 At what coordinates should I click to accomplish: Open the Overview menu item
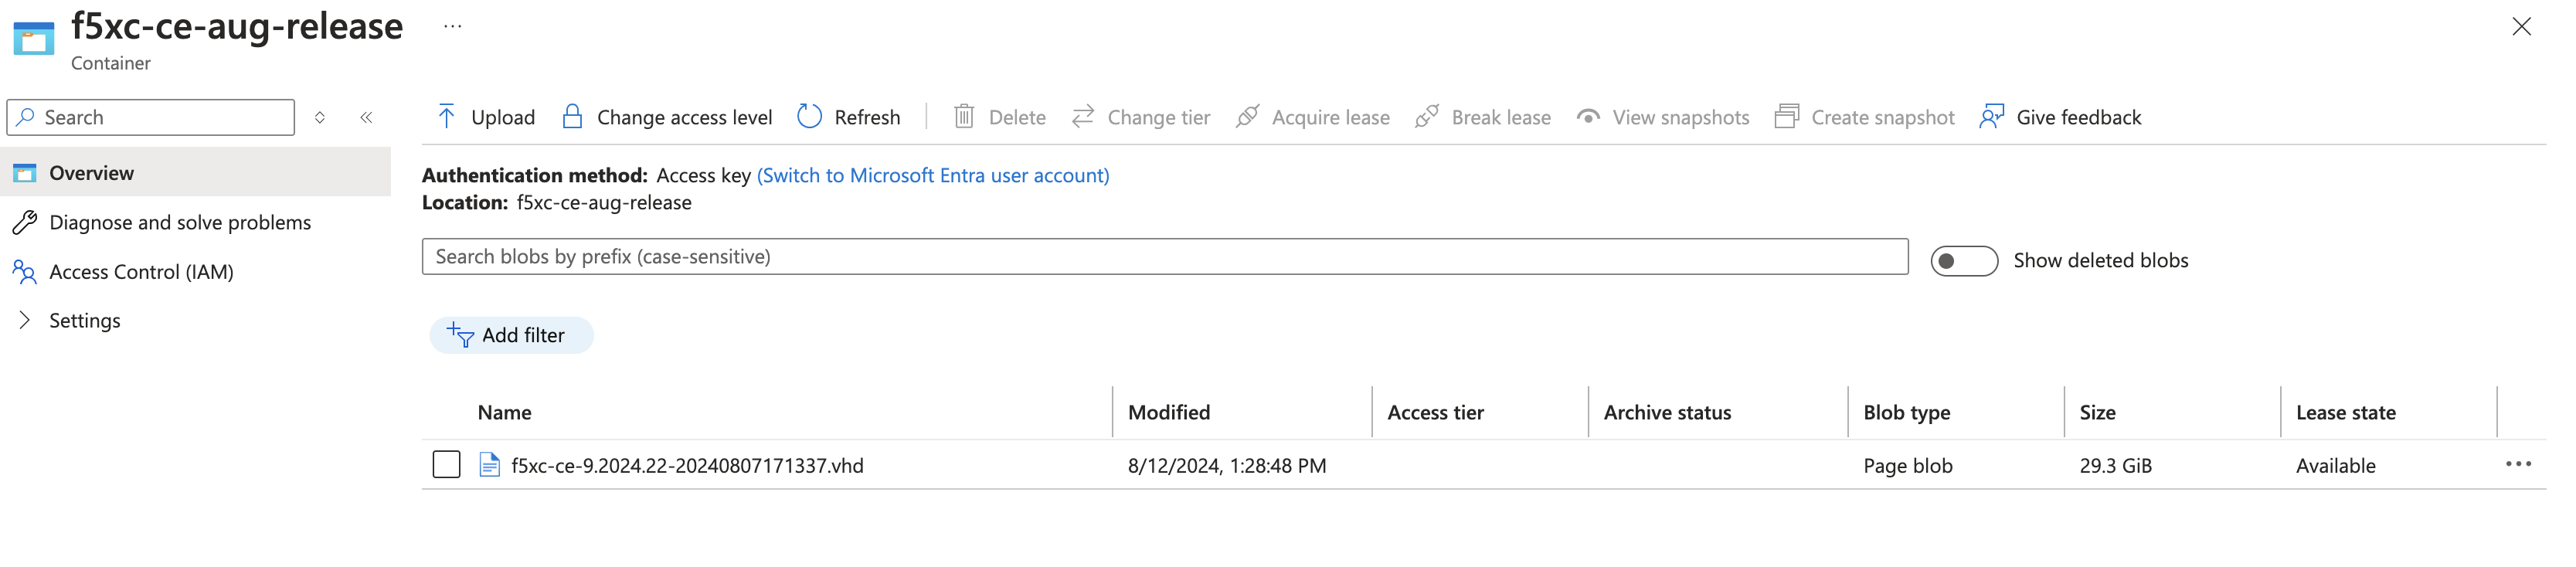(x=91, y=173)
